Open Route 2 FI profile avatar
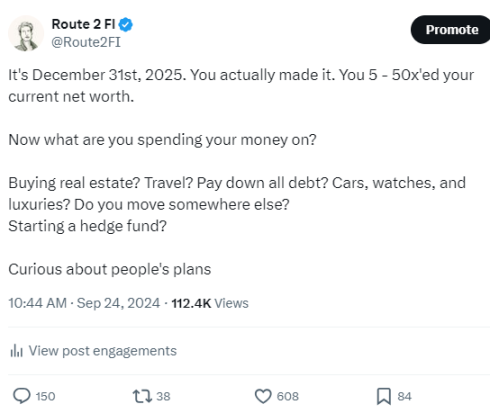This screenshot has width=490, height=413. (x=26, y=33)
